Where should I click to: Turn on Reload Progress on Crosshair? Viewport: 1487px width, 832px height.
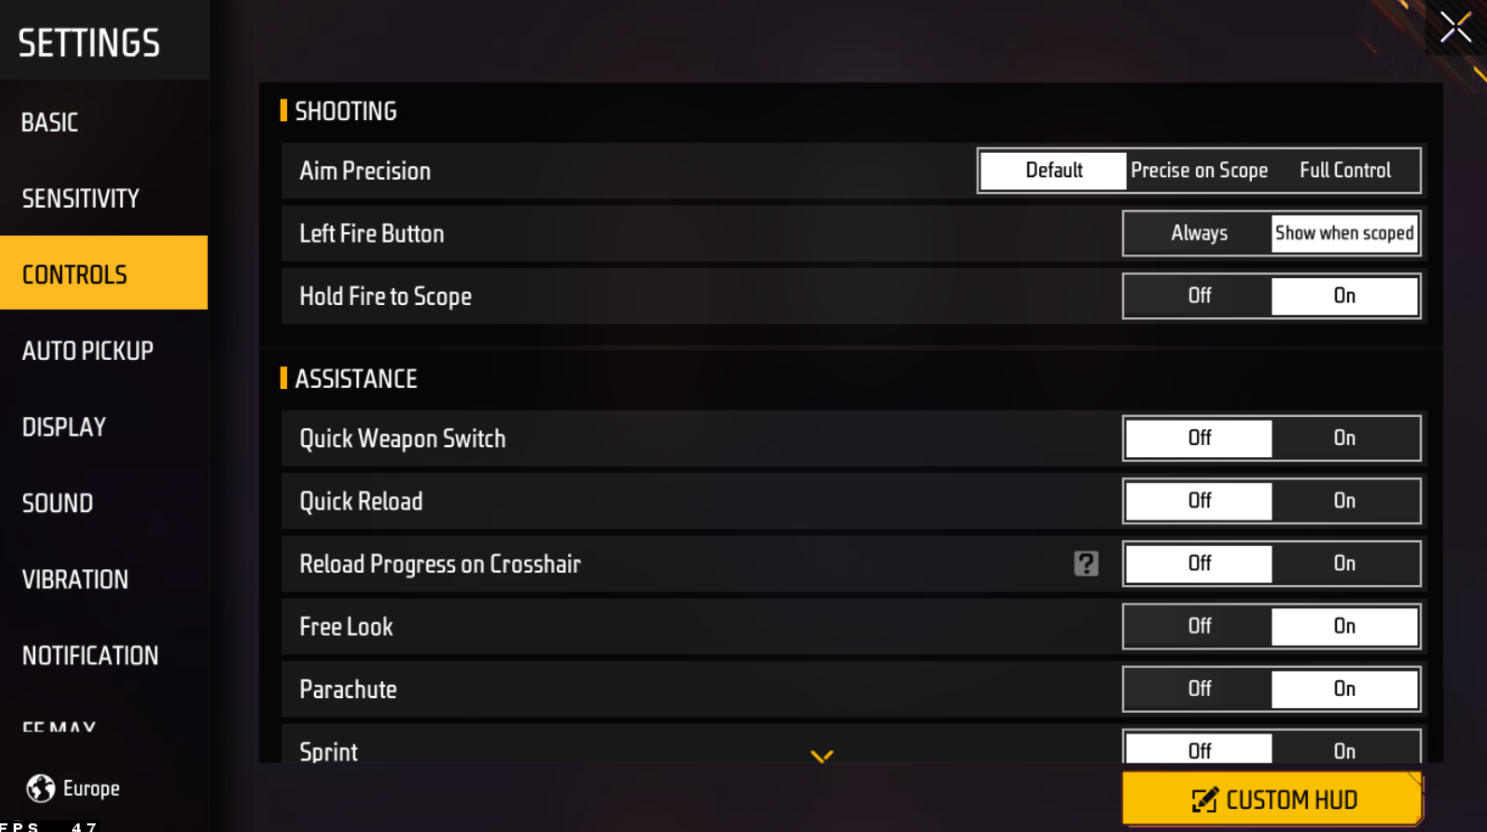click(1344, 564)
